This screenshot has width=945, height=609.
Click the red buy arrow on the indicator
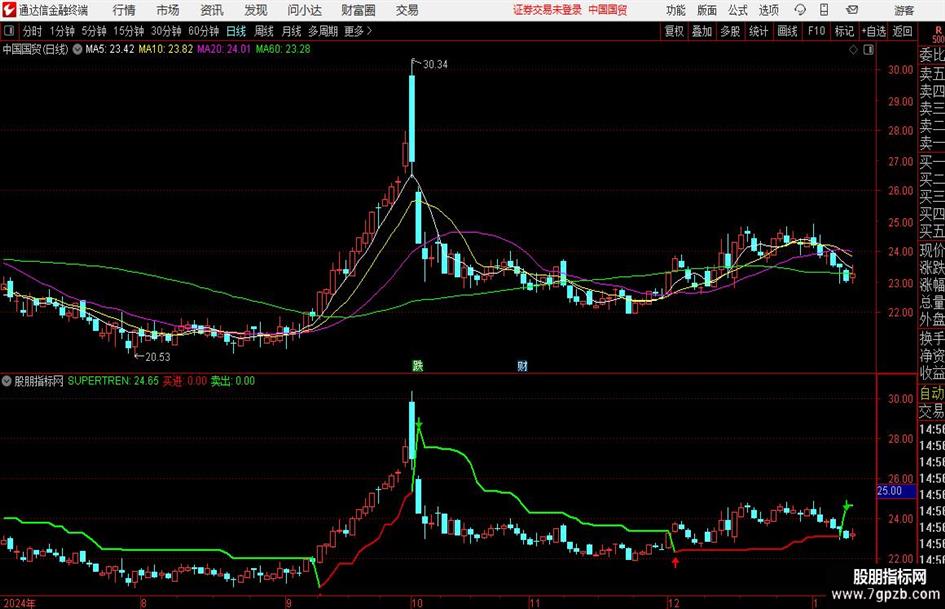tap(676, 563)
